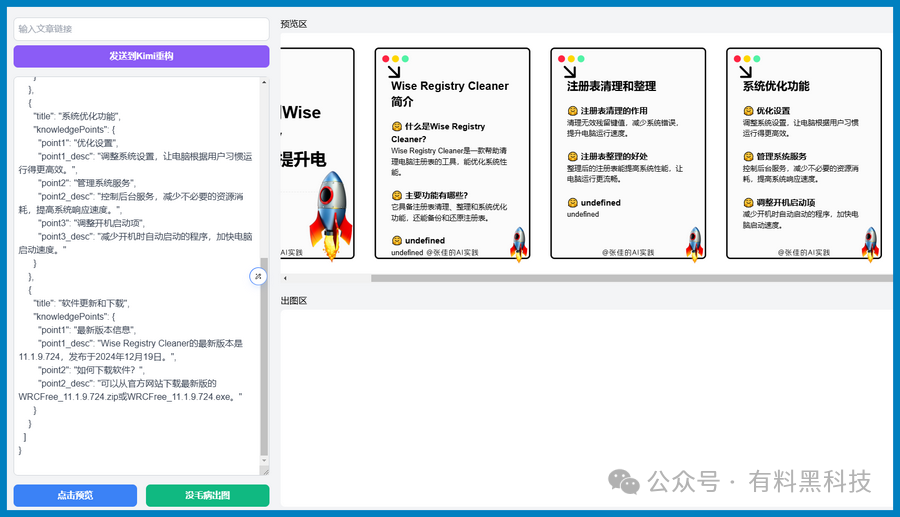Click the "title": "系统优化功能" JSON line
The height and width of the screenshot is (517, 900).
pos(77,116)
